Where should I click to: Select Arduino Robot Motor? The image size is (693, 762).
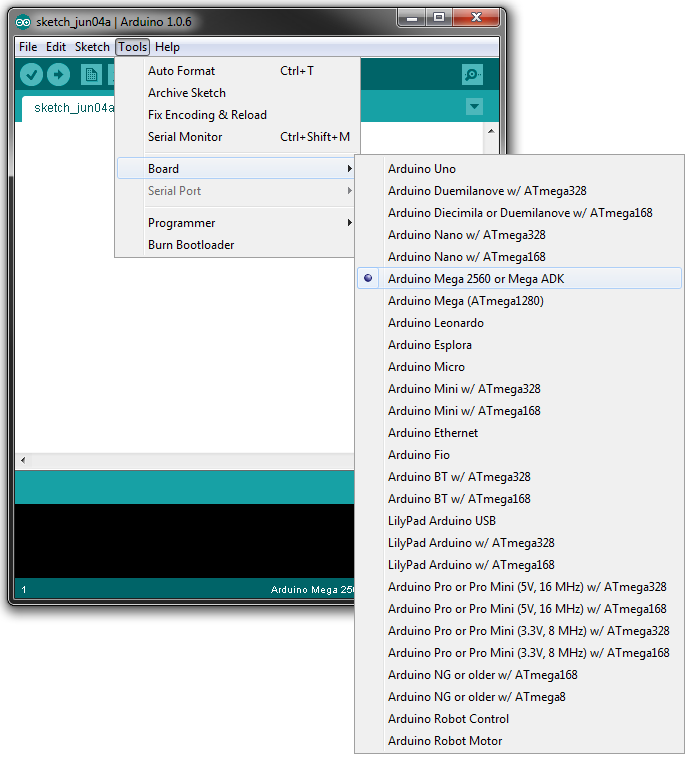(x=519, y=741)
